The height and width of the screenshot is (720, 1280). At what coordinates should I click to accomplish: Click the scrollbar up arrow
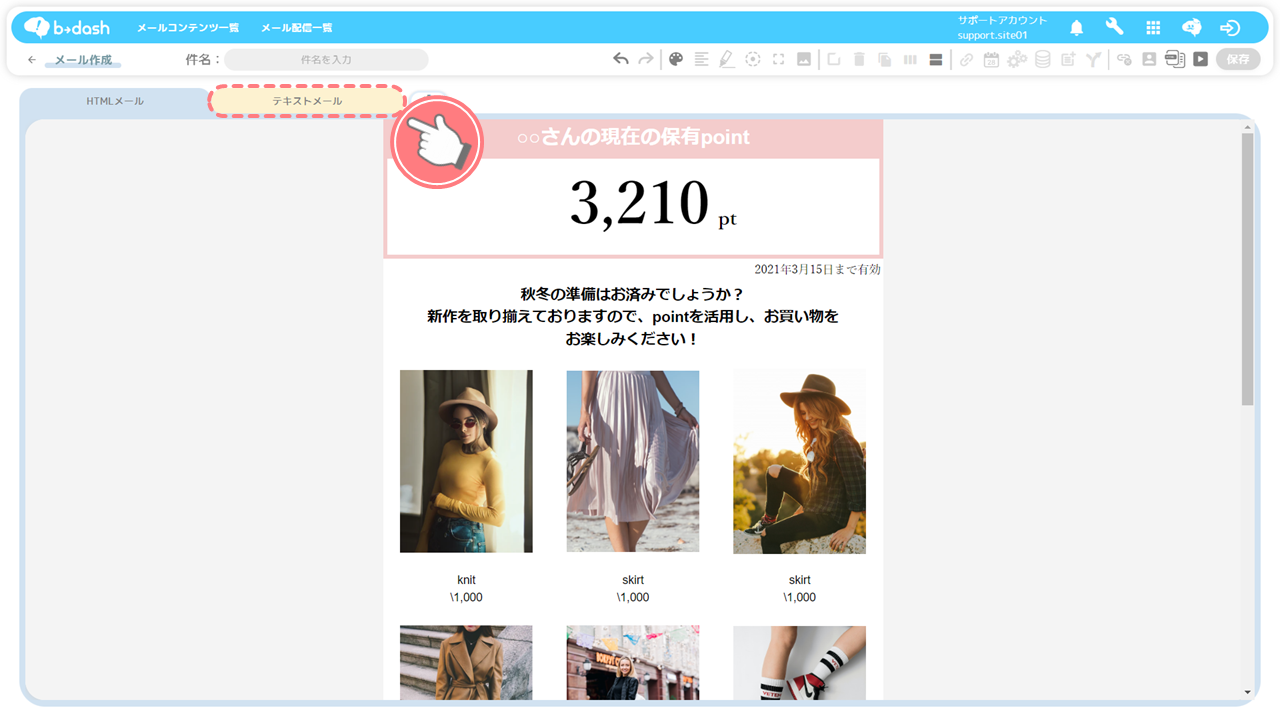click(x=1247, y=127)
